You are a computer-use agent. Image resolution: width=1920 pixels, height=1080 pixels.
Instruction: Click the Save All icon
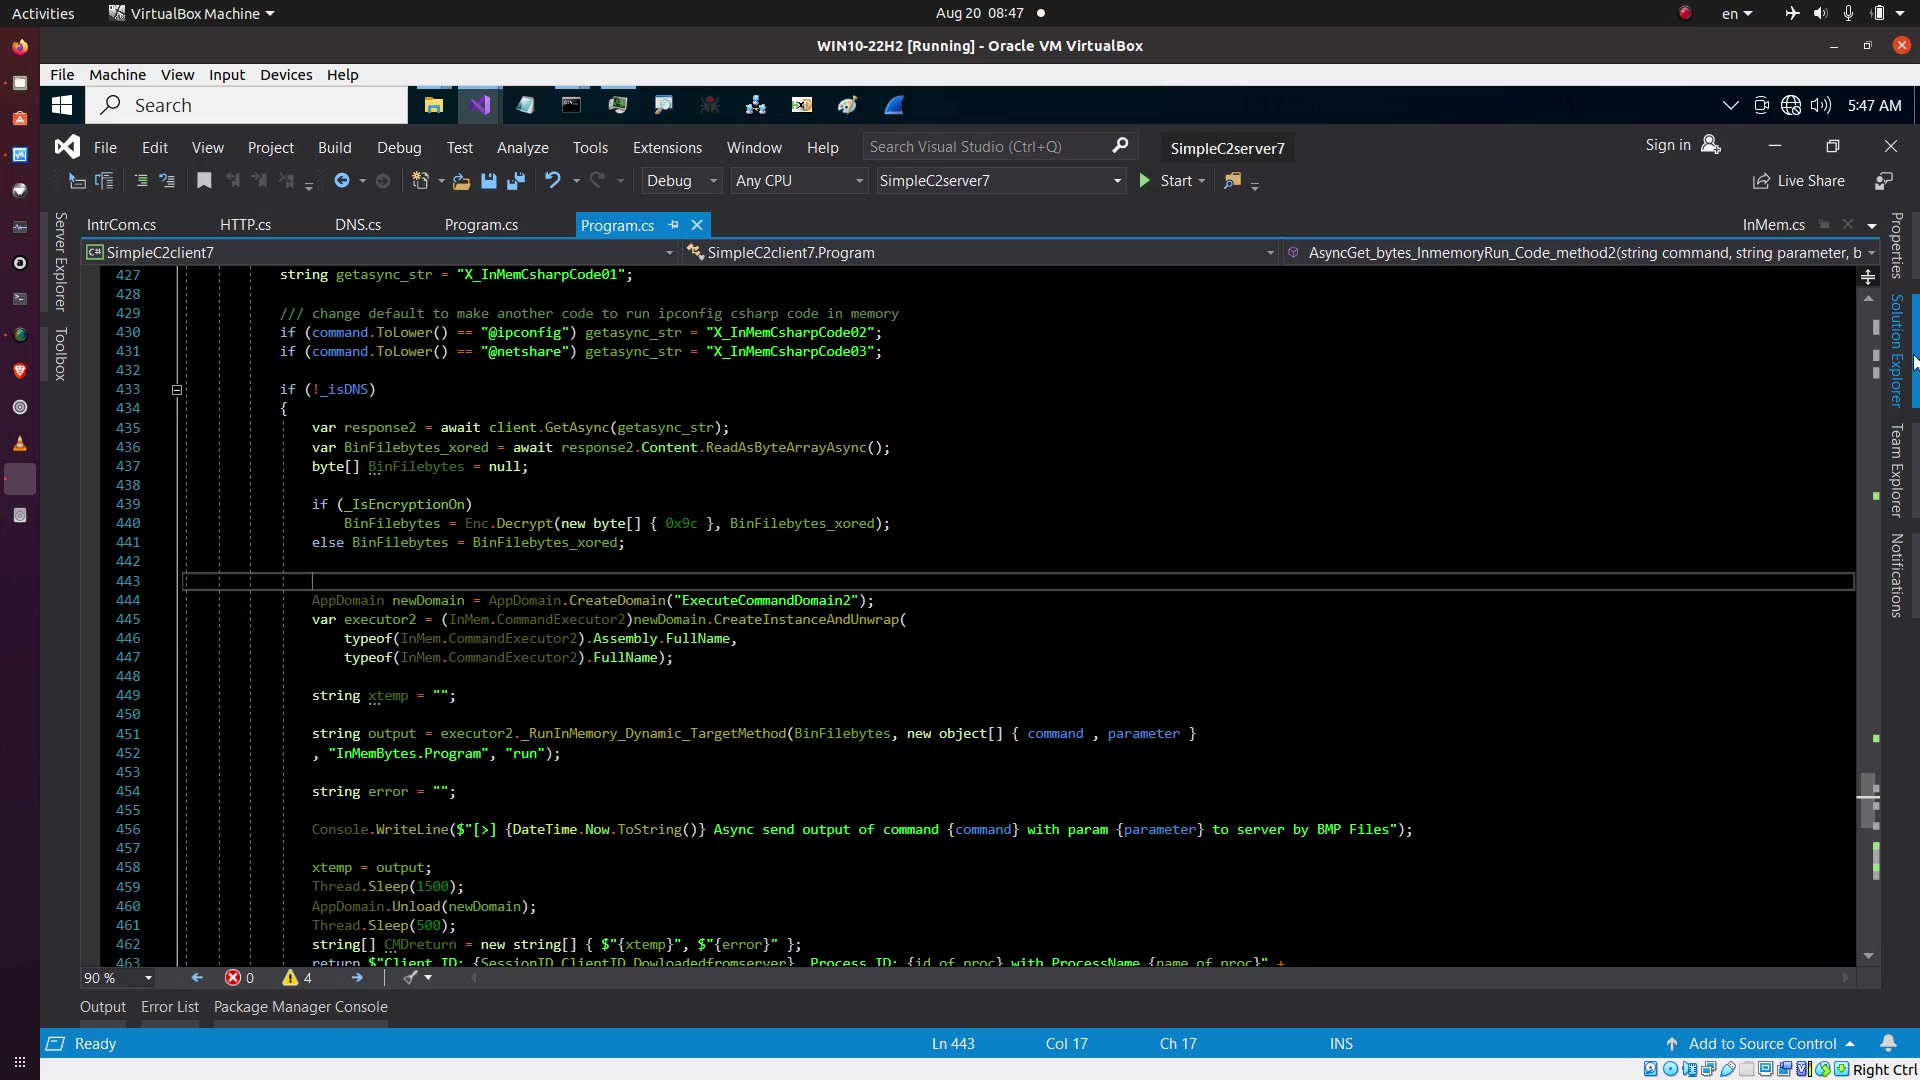pos(516,181)
